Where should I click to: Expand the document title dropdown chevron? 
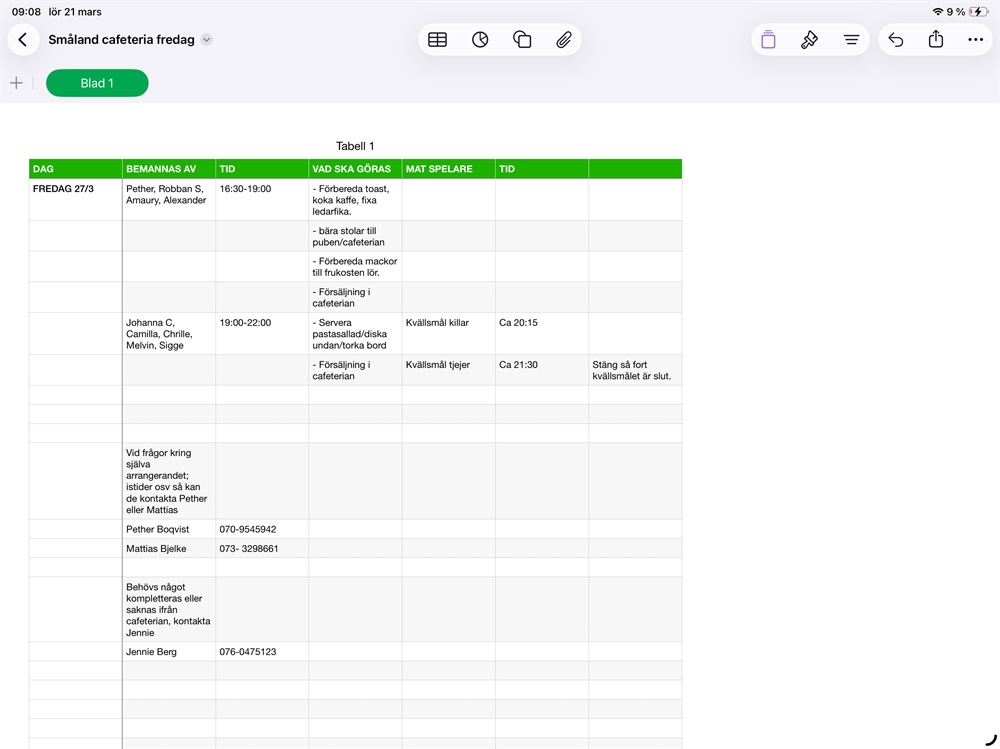point(206,40)
